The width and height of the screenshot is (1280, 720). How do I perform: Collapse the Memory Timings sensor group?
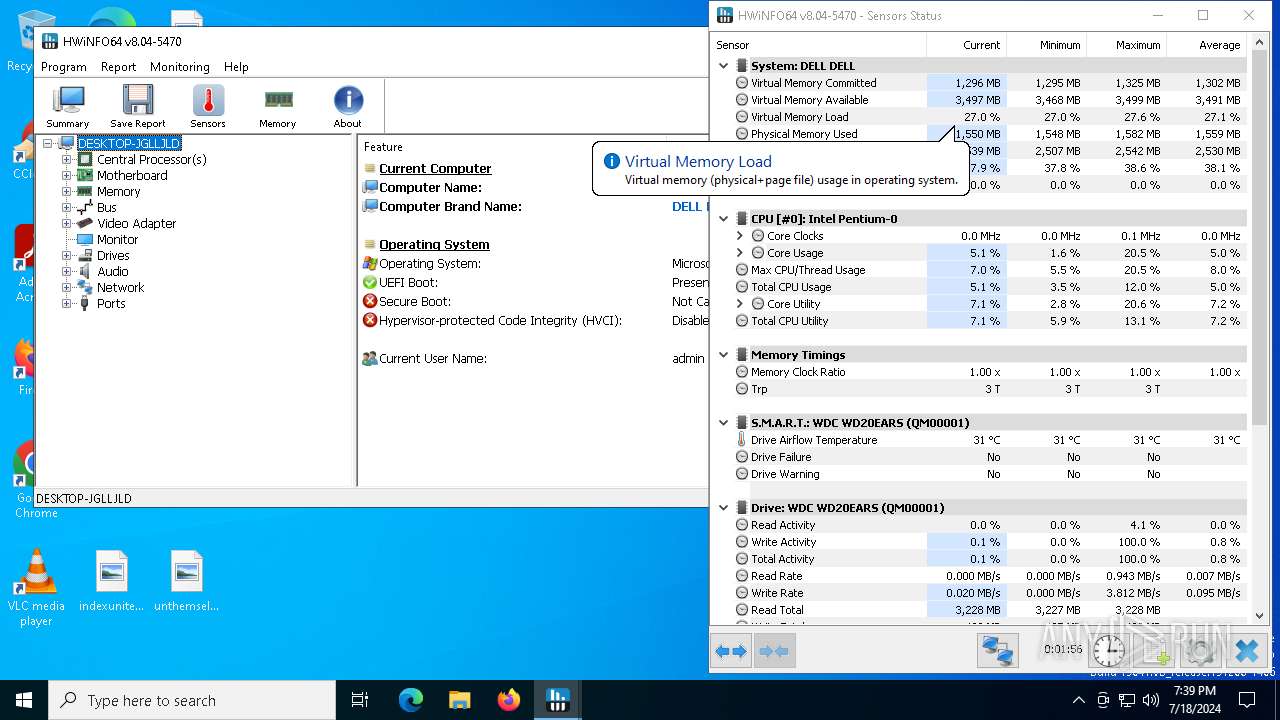723,354
